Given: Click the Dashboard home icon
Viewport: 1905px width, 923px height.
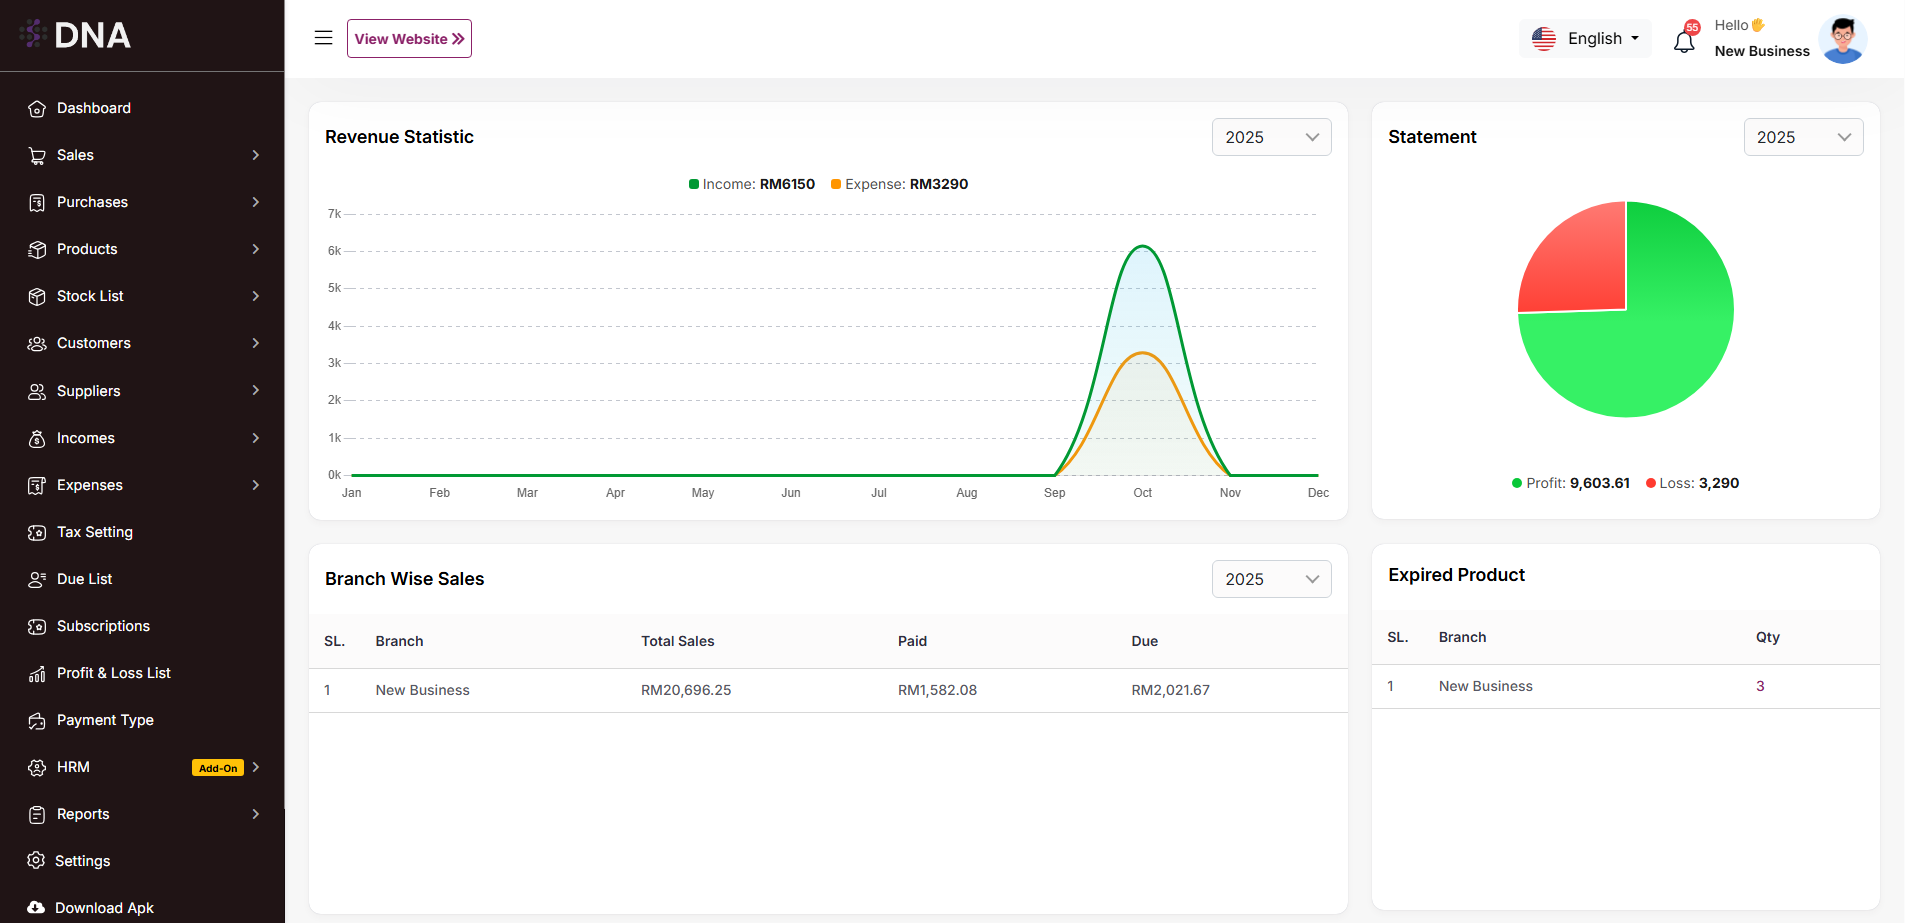Looking at the screenshot, I should pyautogui.click(x=37, y=109).
